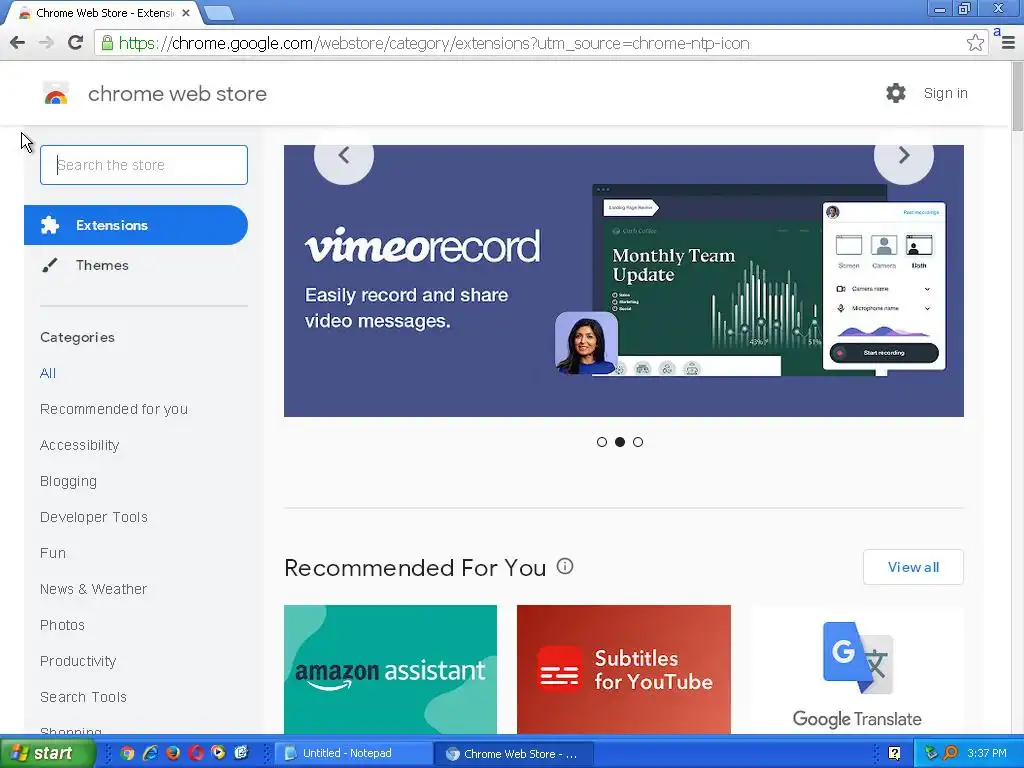Open the Fun category
The image size is (1024, 768).
(53, 552)
